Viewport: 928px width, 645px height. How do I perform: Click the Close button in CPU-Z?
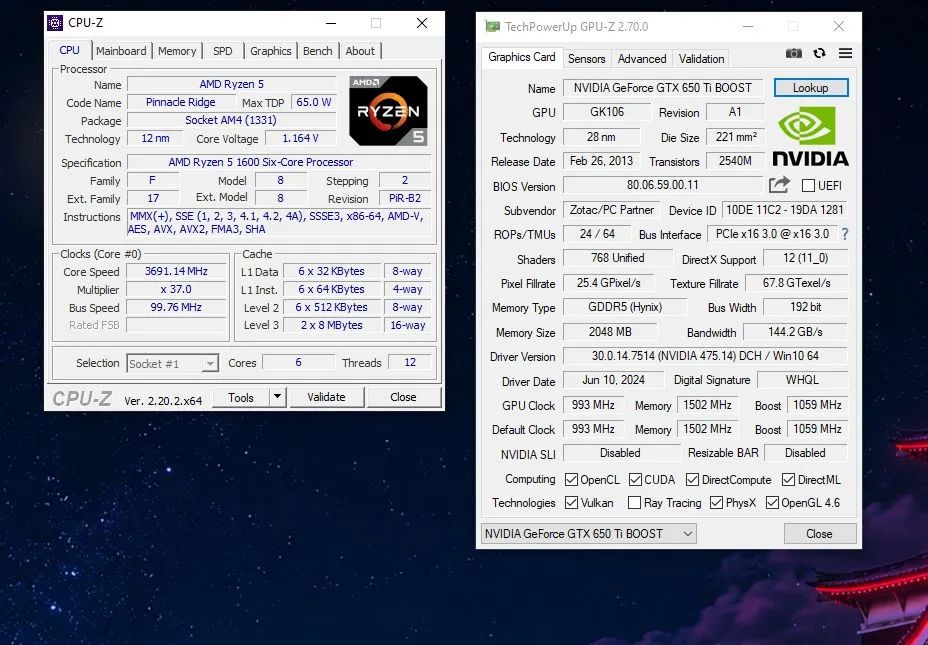click(x=403, y=397)
